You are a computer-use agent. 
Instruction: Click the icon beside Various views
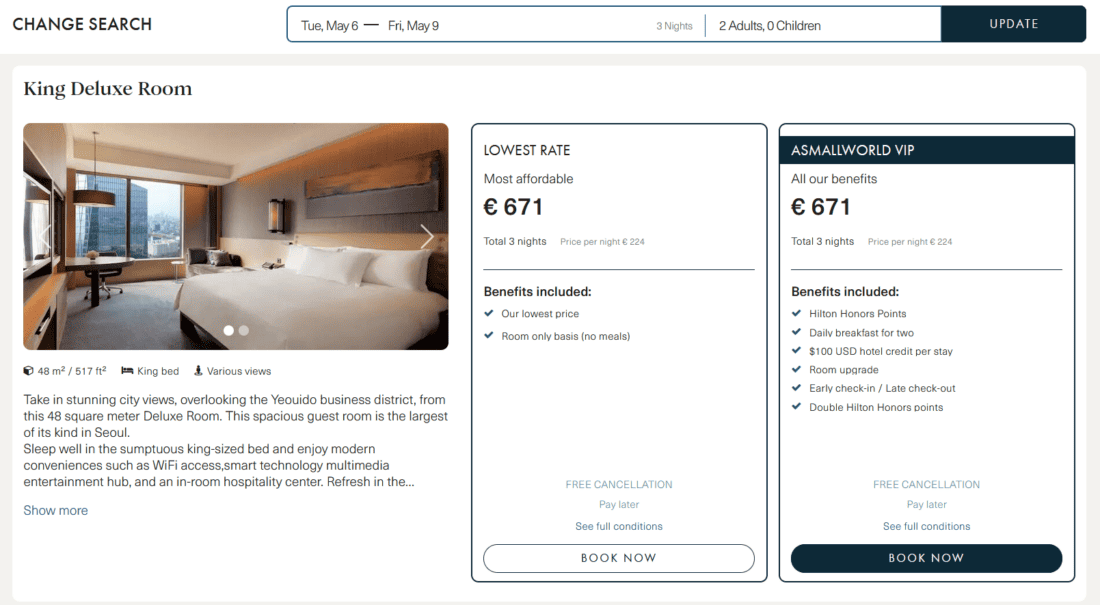(198, 371)
